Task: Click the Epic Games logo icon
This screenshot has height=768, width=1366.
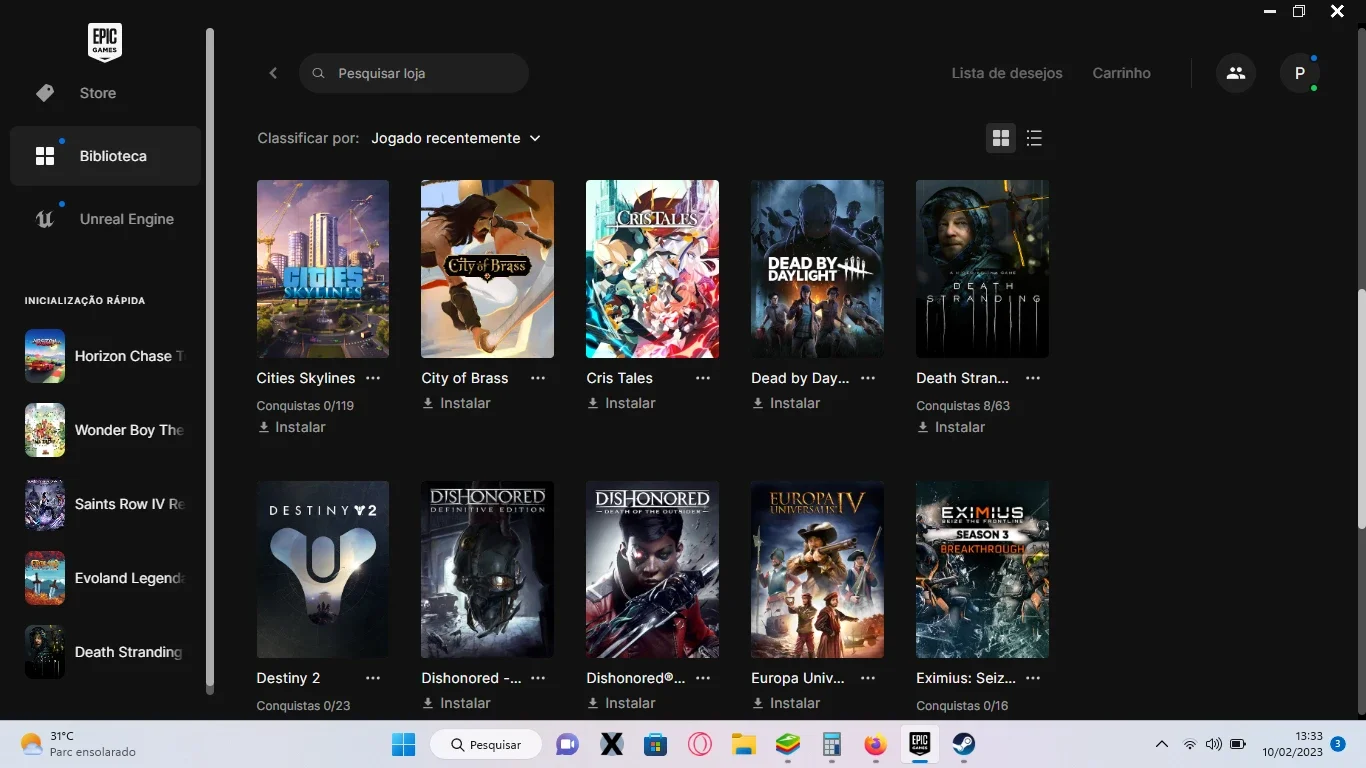Action: click(x=105, y=41)
